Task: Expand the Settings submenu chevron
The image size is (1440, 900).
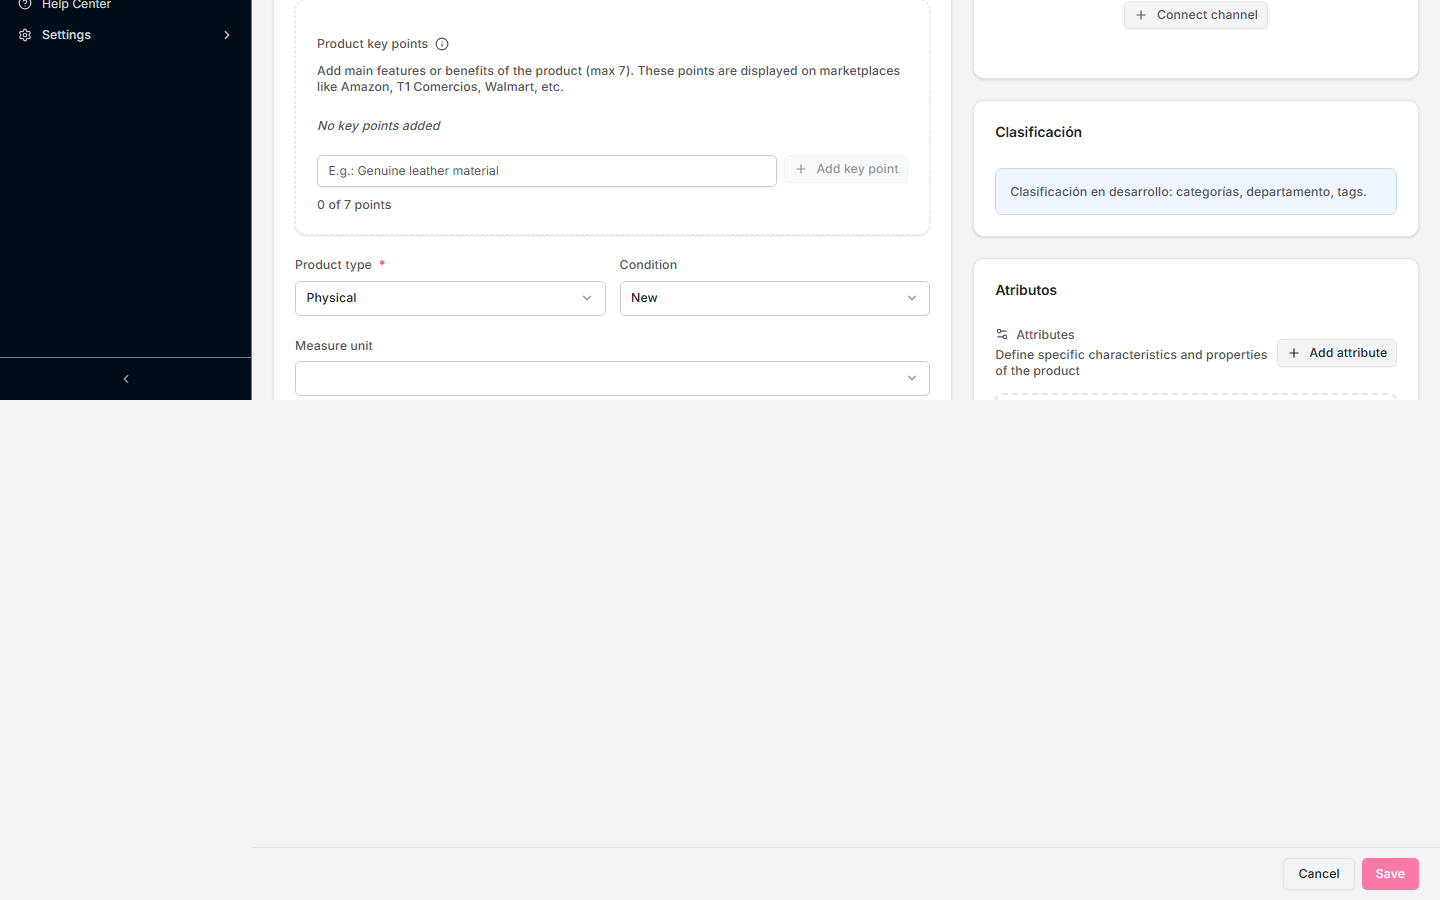Action: (x=227, y=34)
